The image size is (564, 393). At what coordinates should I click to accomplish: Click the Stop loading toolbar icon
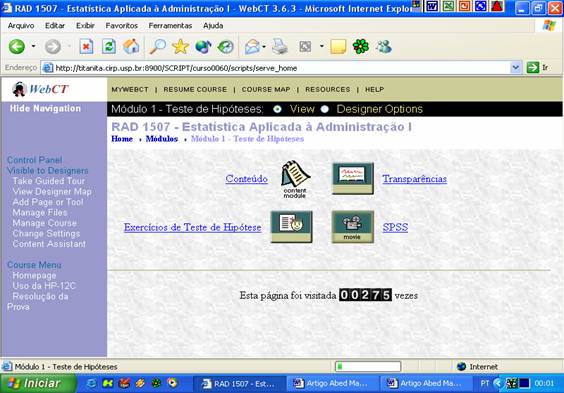86,46
